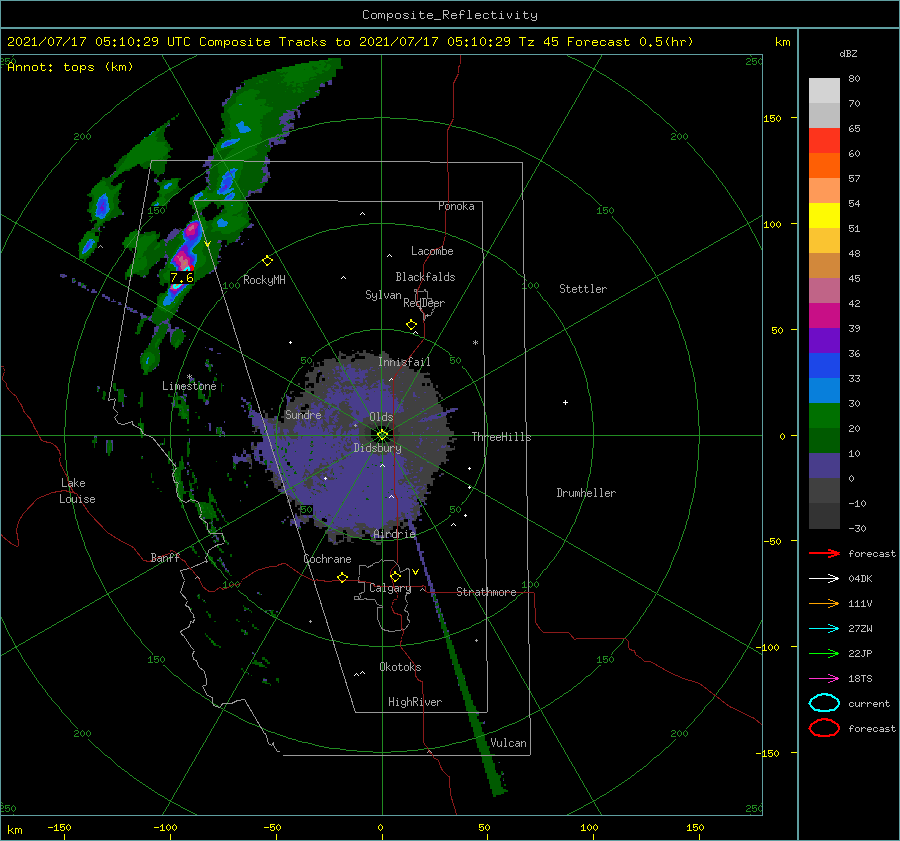Select the magenta 42-39 dBZ color swatch
Image resolution: width=900 pixels, height=841 pixels.
tap(824, 316)
